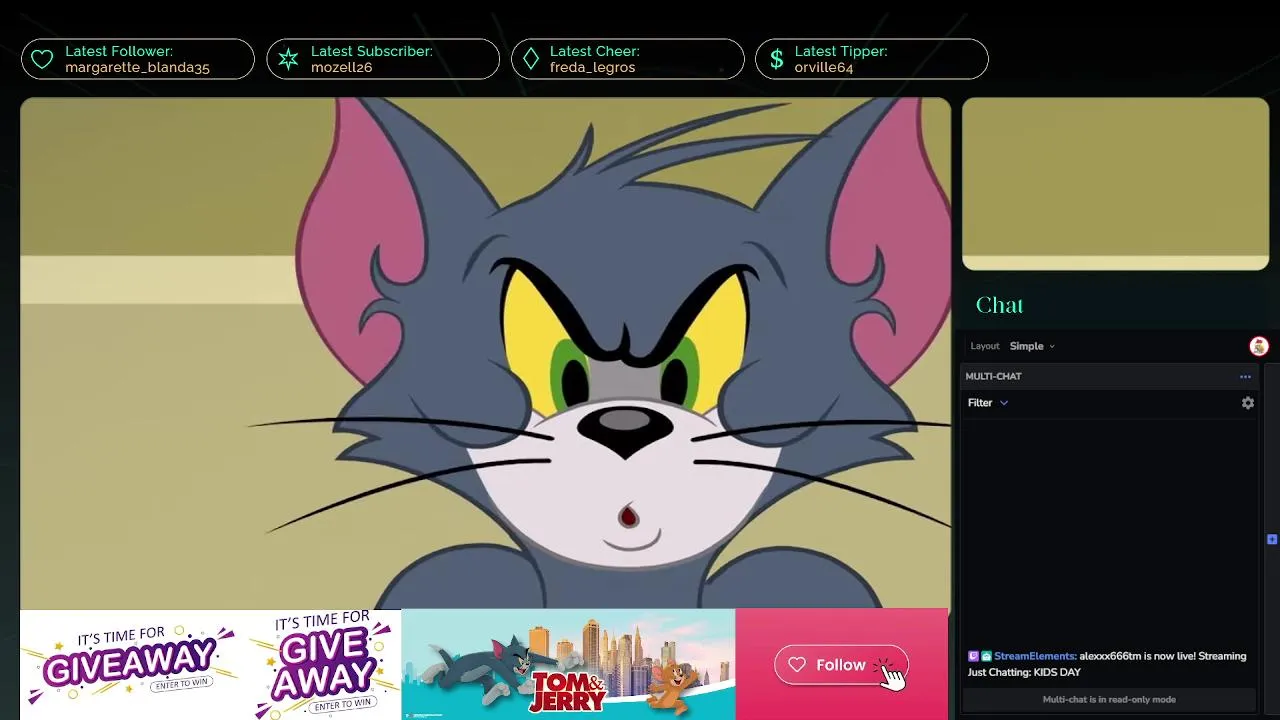
Task: Click the Latest Follower heart icon
Action: coord(42,60)
